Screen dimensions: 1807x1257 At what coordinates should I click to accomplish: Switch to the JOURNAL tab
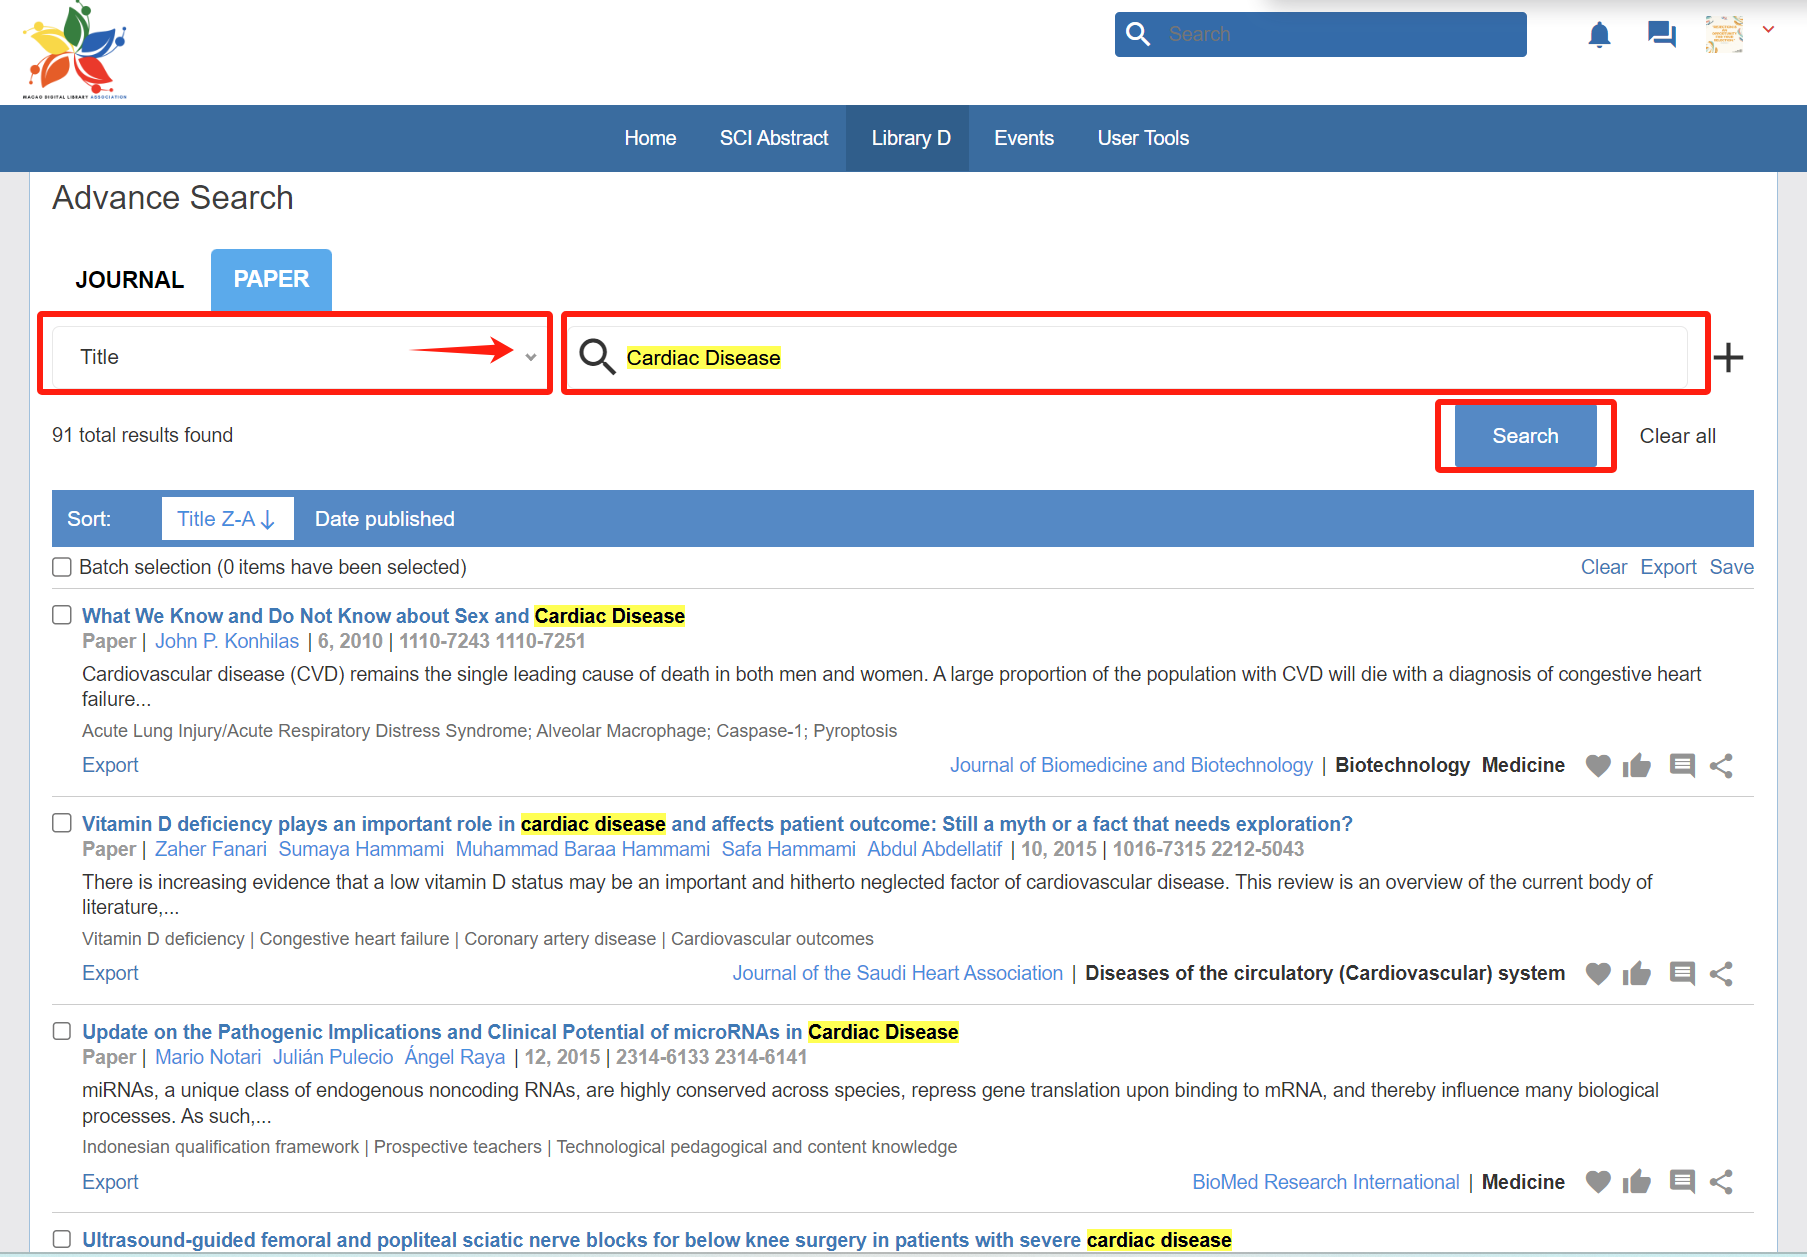[x=129, y=280]
